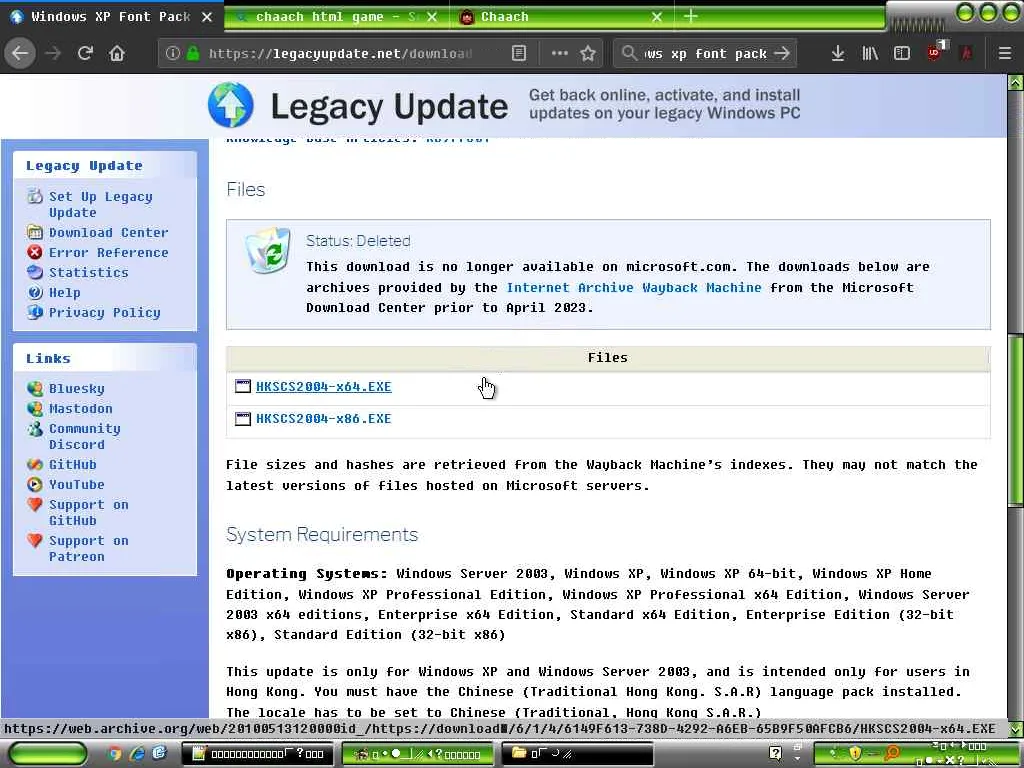Click the address bar URL field
The image size is (1024, 768).
(340, 53)
